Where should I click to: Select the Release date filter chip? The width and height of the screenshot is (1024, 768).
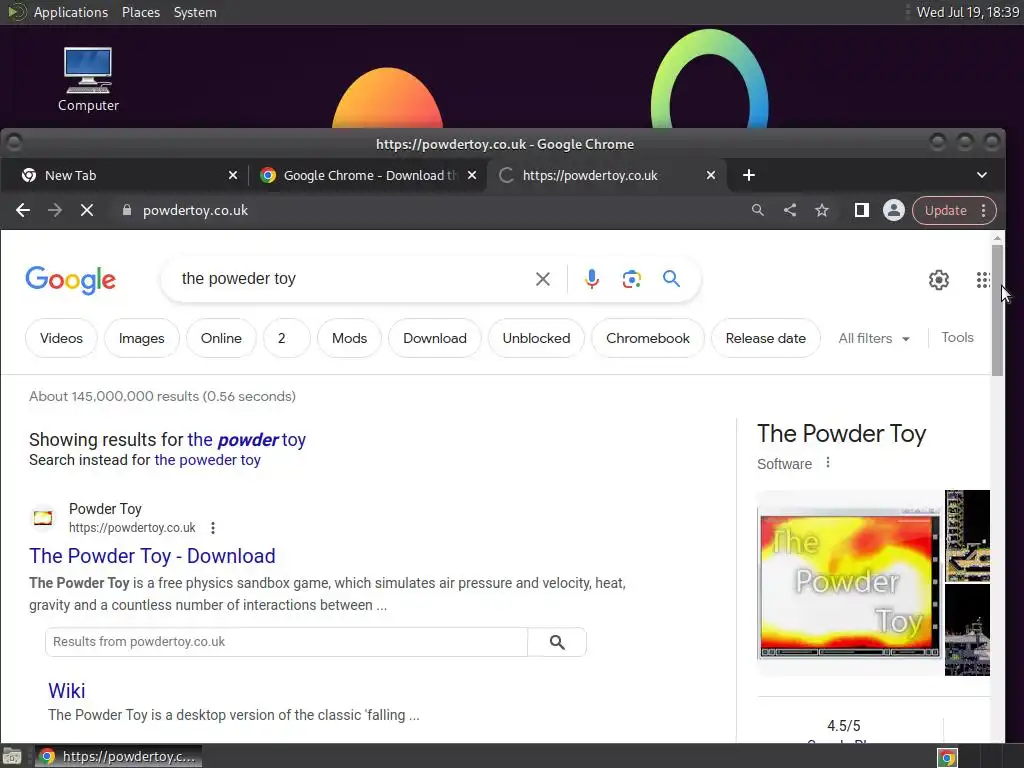pyautogui.click(x=765, y=338)
